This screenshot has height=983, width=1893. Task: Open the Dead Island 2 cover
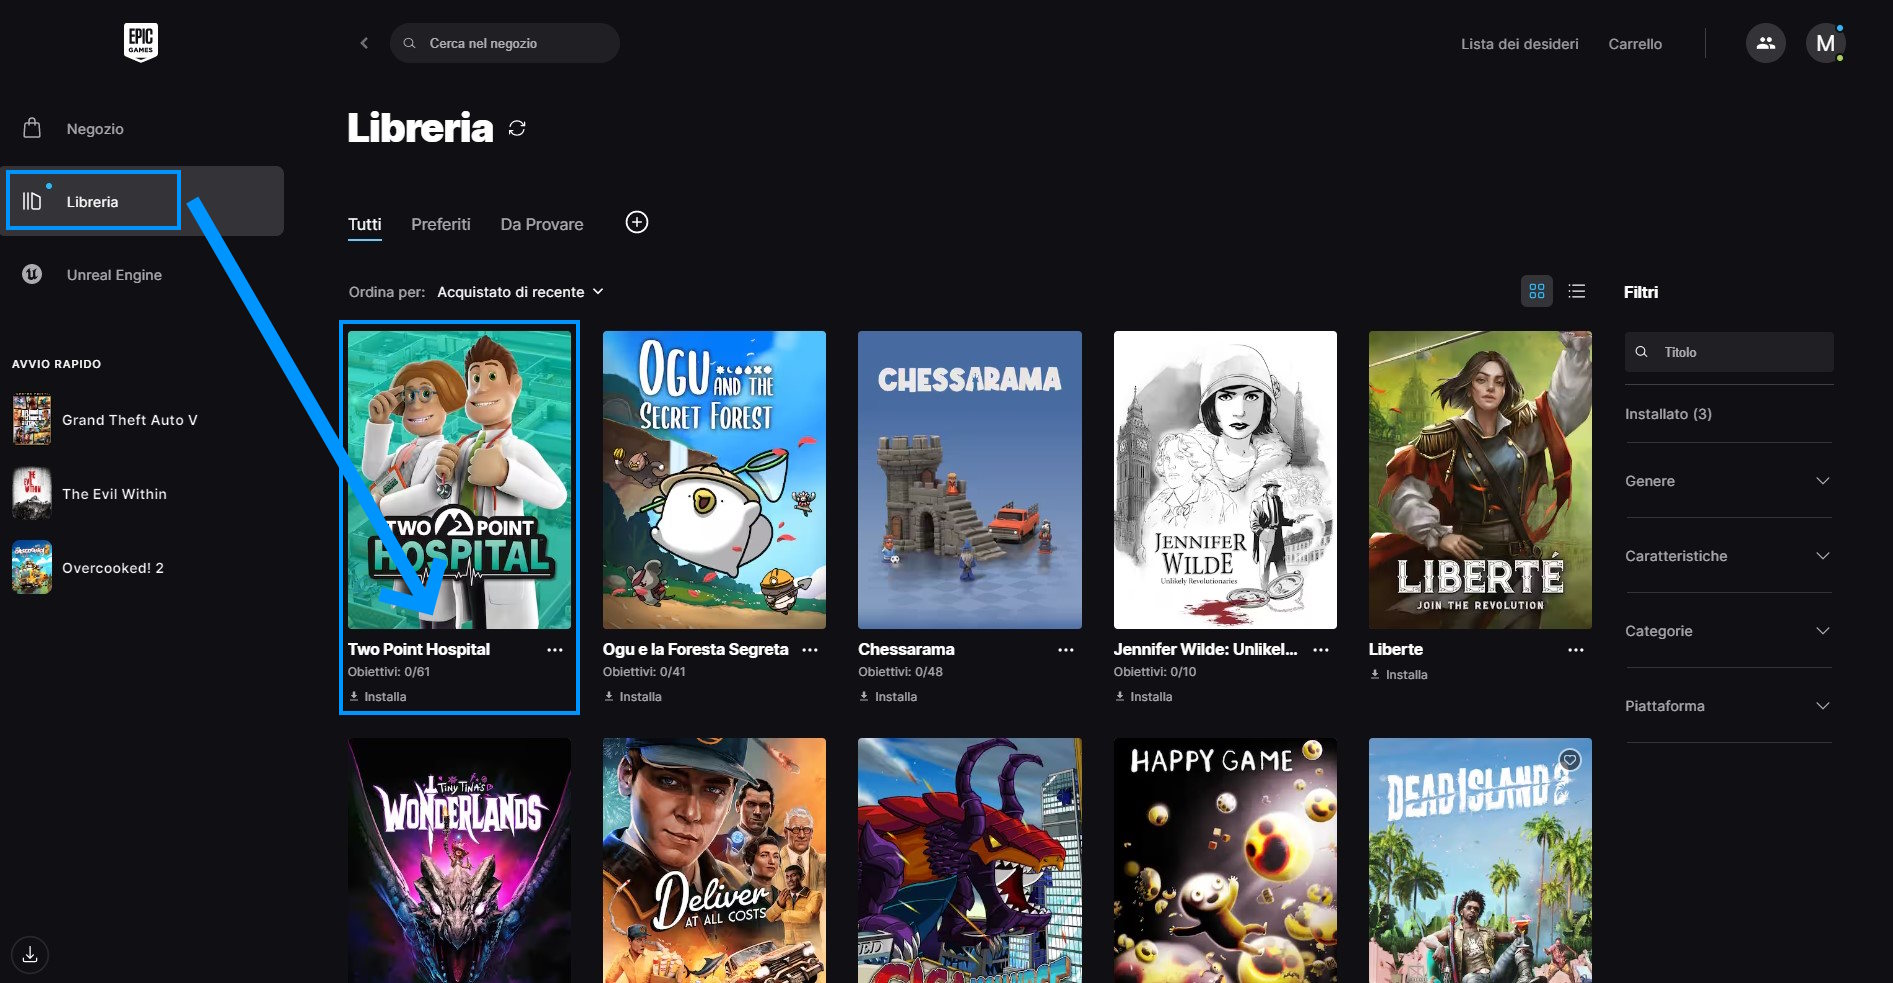click(1480, 860)
